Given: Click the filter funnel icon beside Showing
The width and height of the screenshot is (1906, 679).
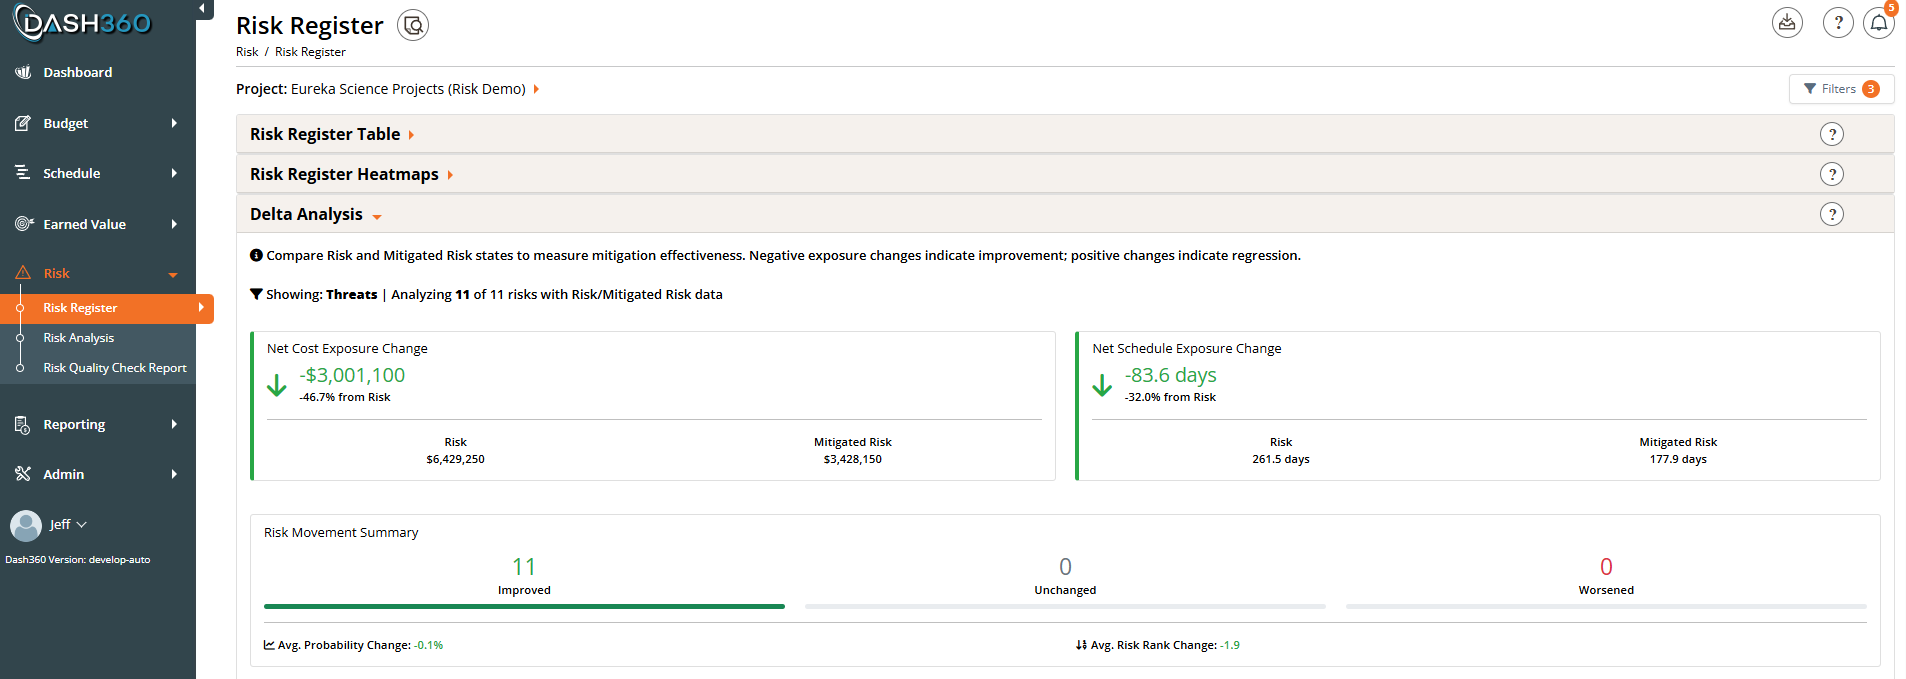Looking at the screenshot, I should coord(256,294).
